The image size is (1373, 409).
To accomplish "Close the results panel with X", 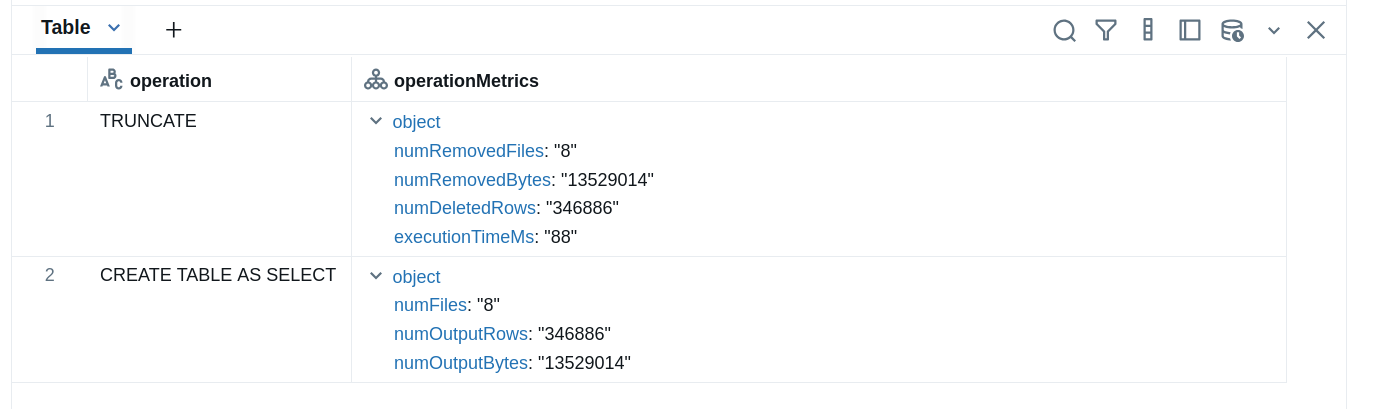I will point(1315,30).
